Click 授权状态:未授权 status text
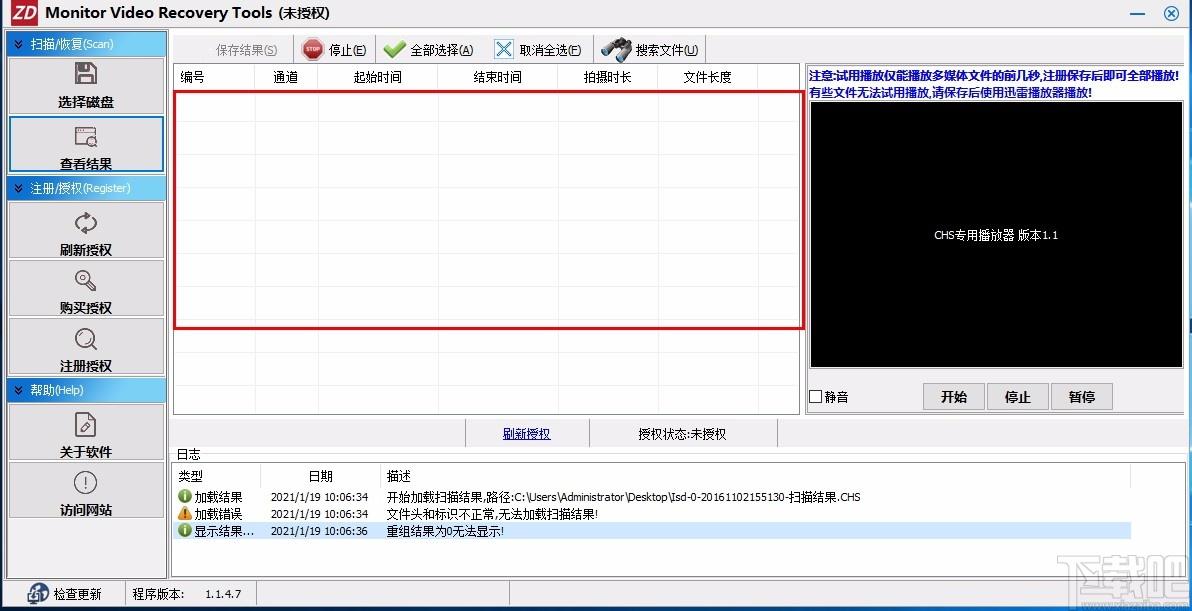 coord(683,434)
